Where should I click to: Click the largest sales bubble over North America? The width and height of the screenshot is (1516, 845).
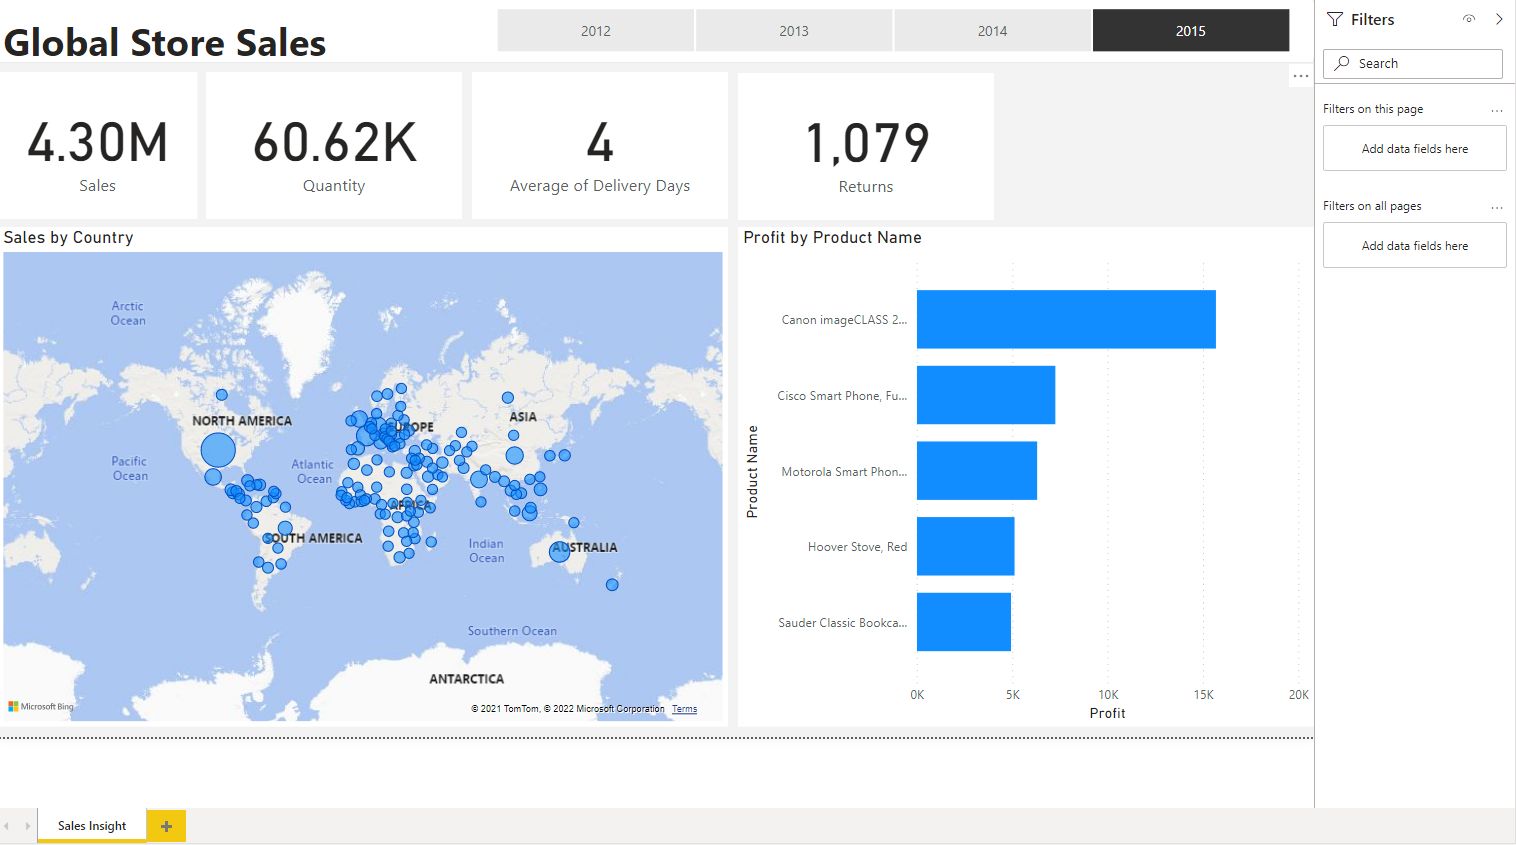coord(217,449)
